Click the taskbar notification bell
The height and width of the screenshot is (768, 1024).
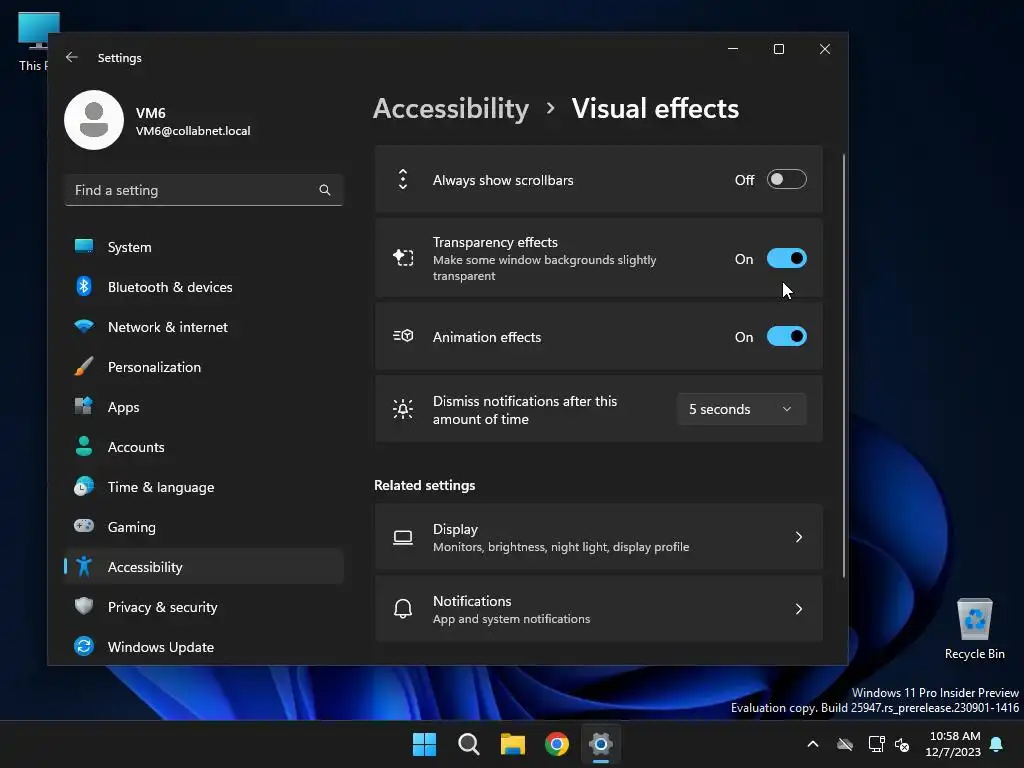coord(997,744)
